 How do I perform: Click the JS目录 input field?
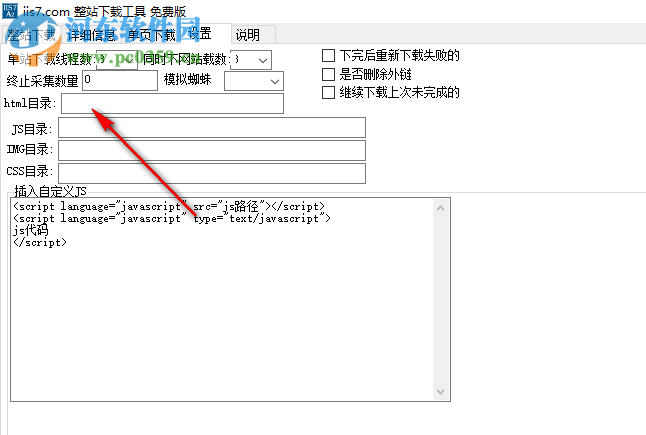click(x=212, y=128)
